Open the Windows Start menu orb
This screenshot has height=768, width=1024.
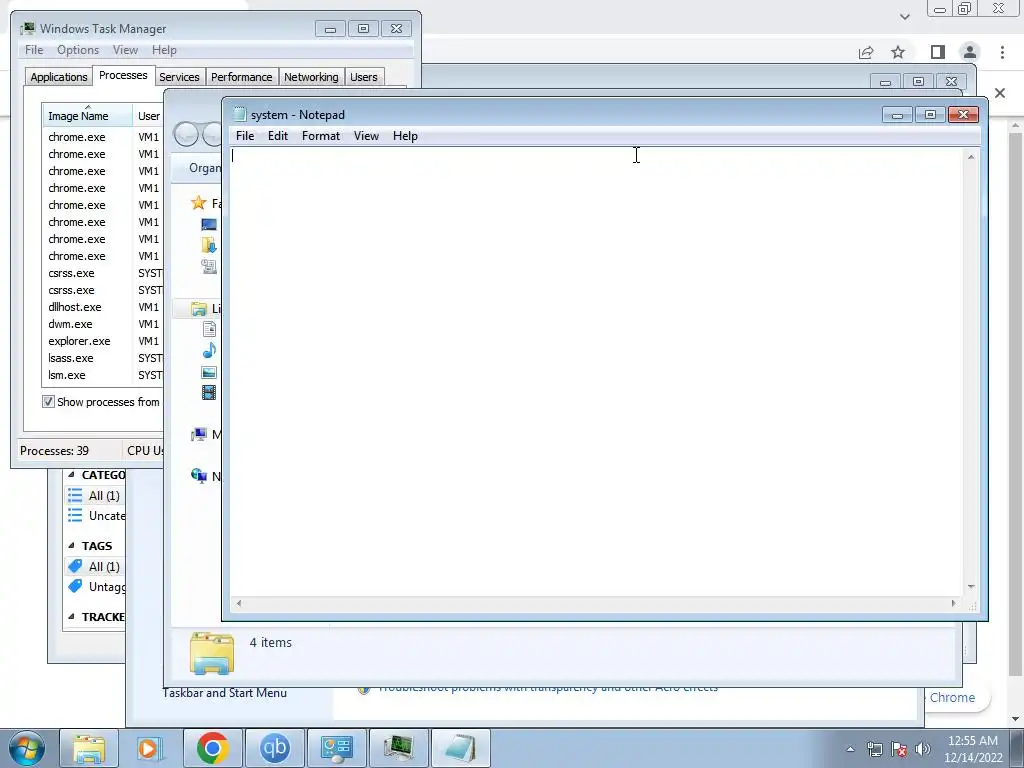click(x=27, y=748)
